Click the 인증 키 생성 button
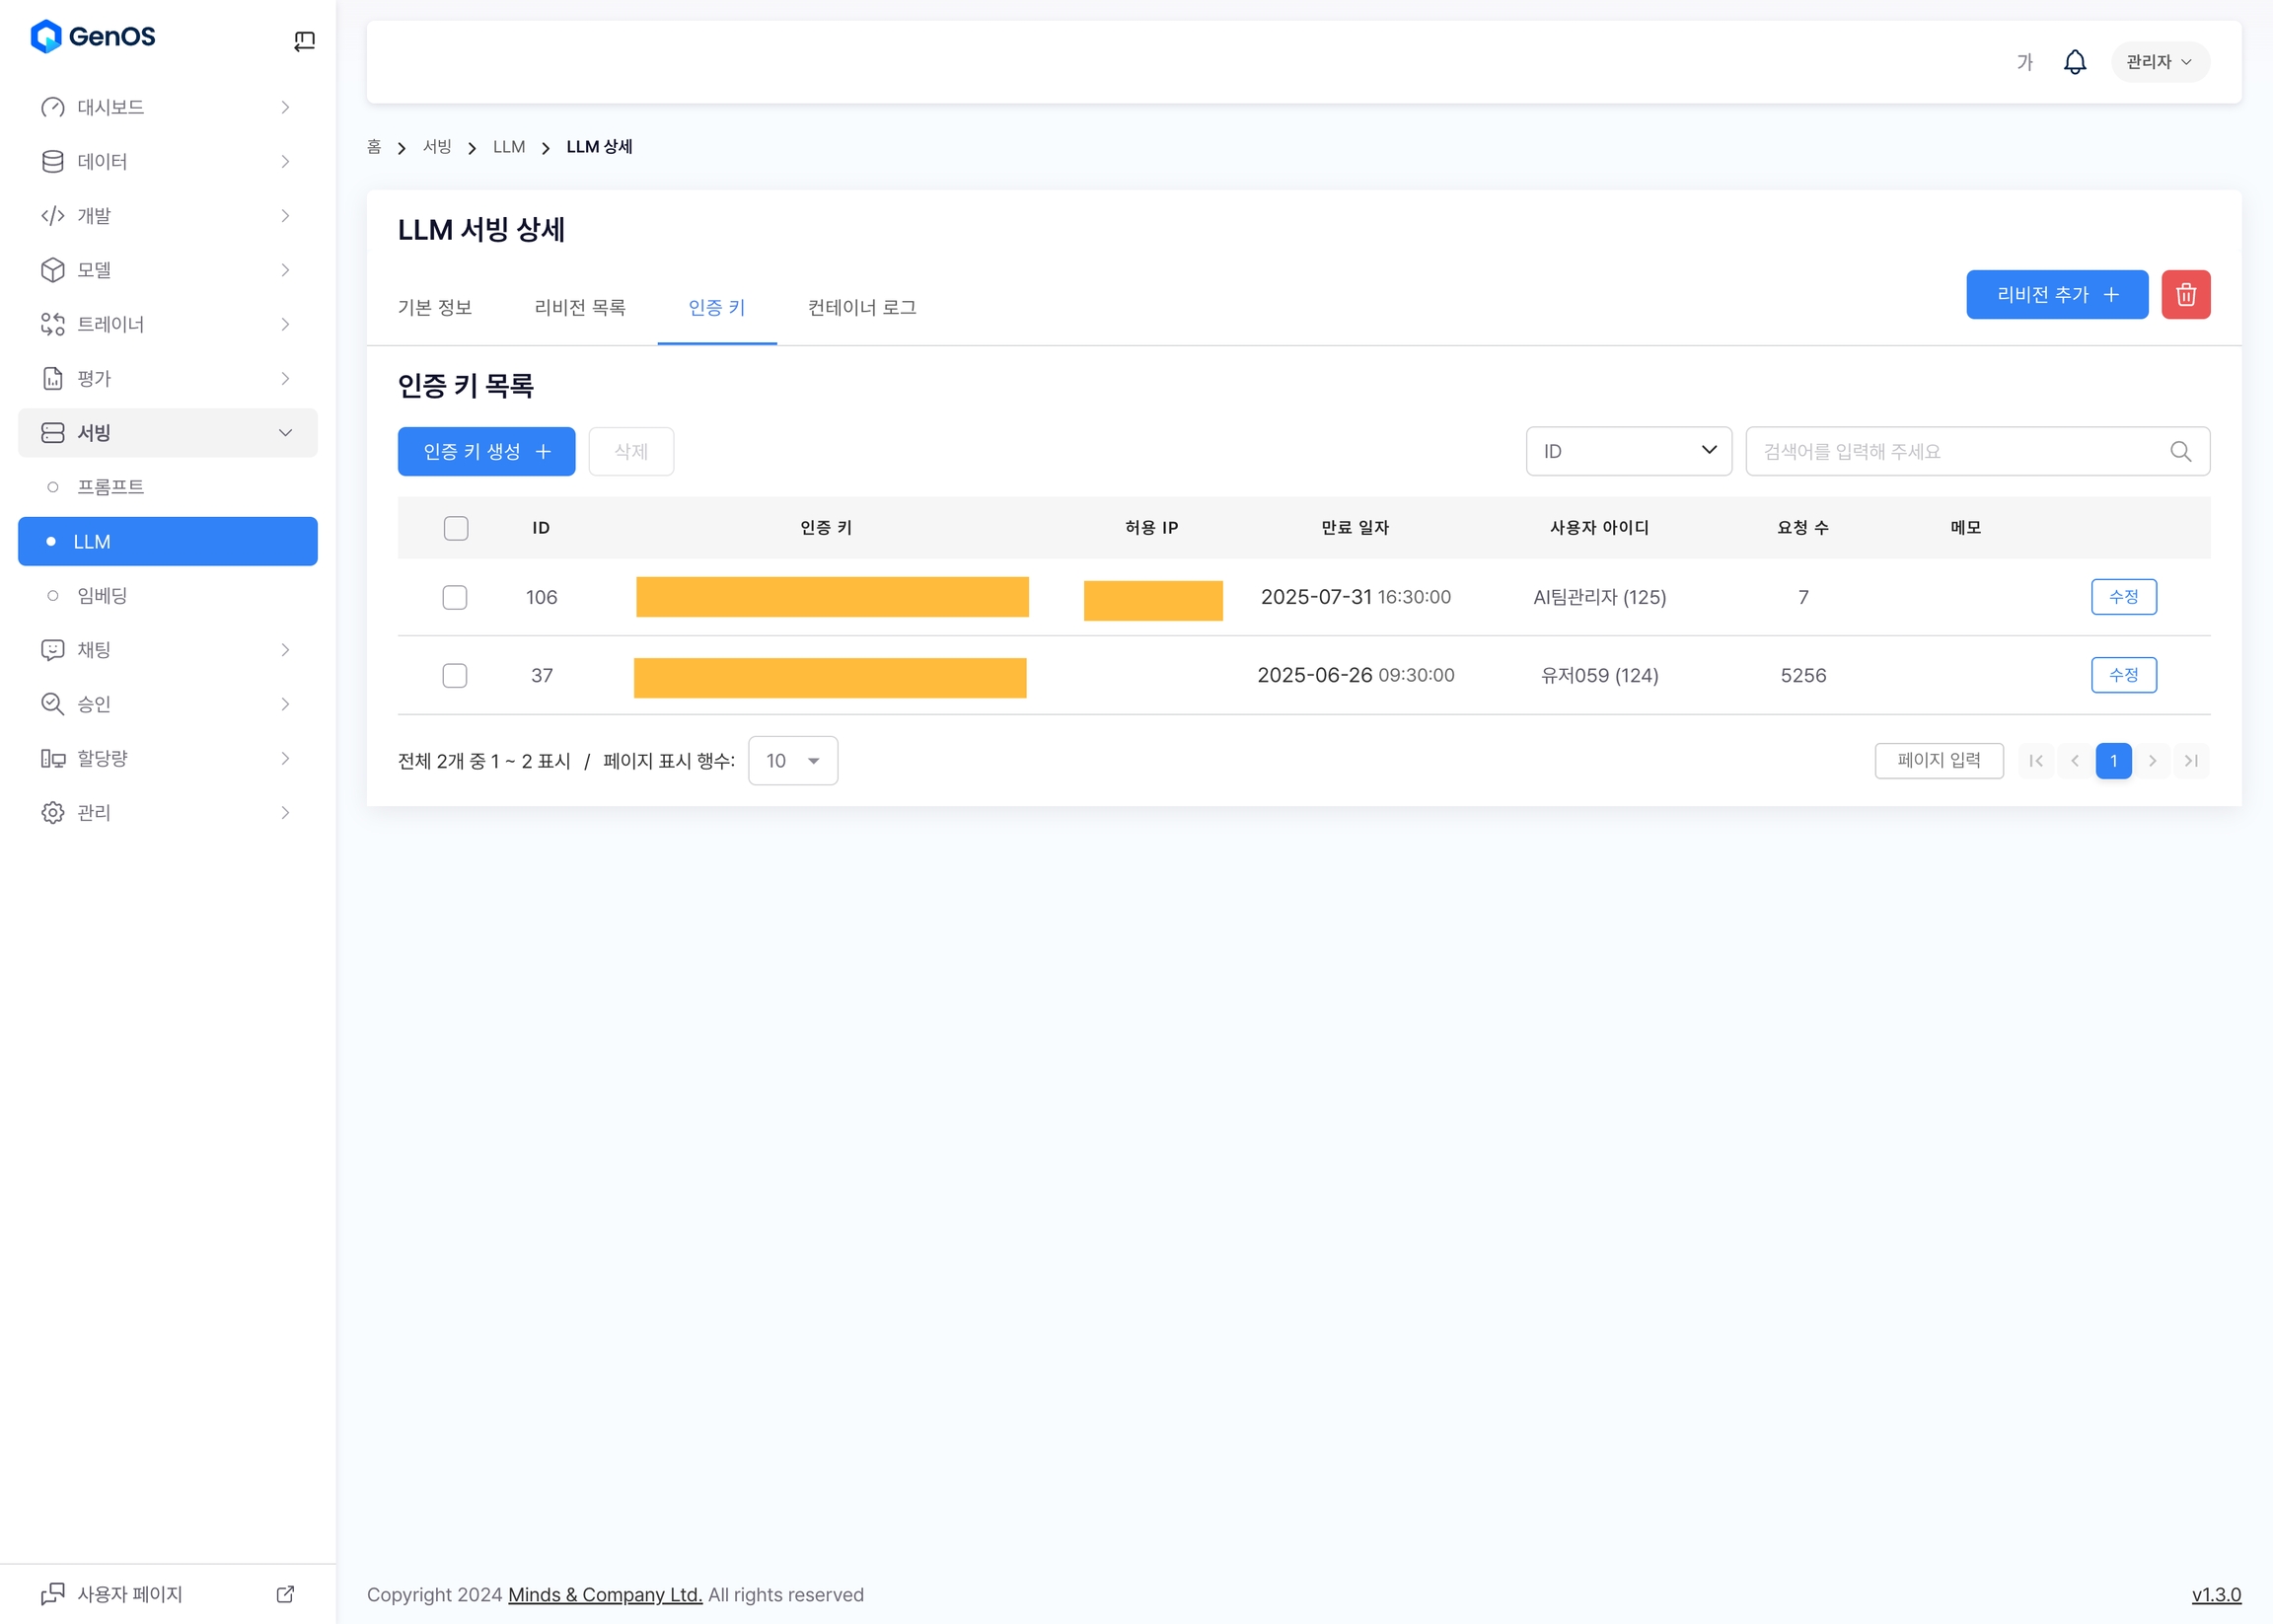Image resolution: width=2273 pixels, height=1624 pixels. pos(486,452)
